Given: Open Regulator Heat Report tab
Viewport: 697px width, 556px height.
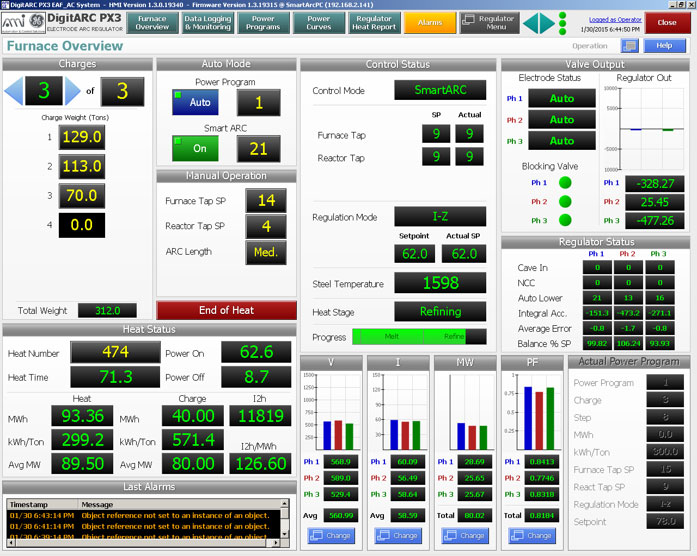Looking at the screenshot, I should 374,23.
